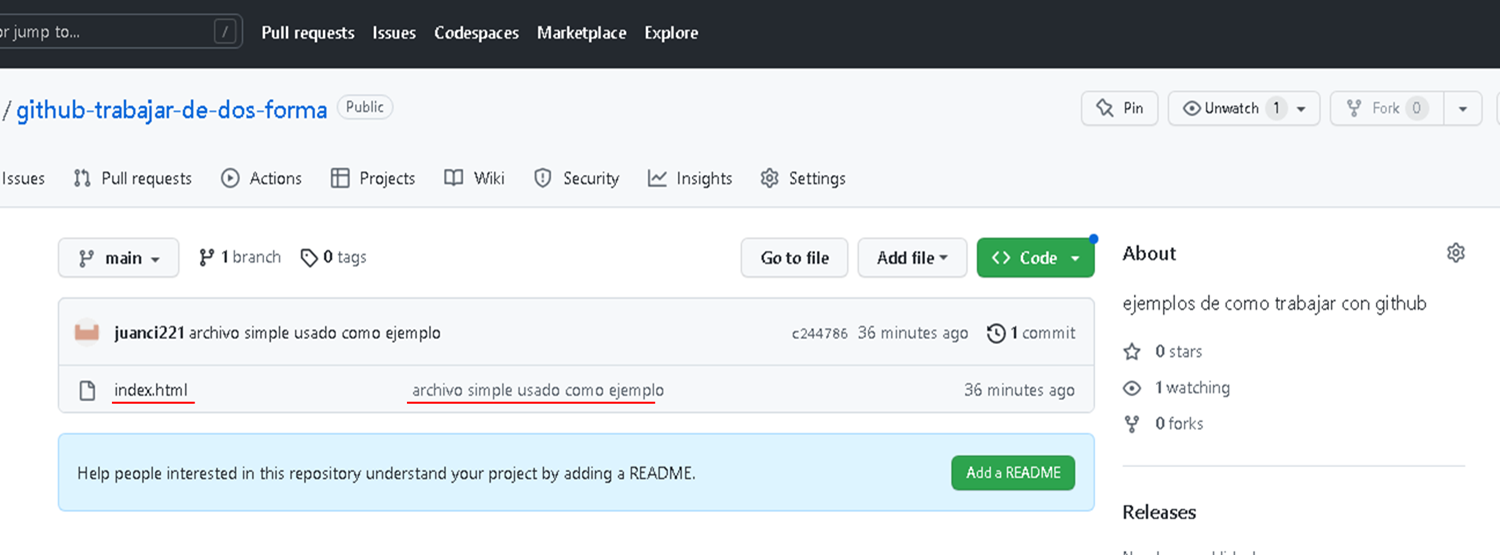The height and width of the screenshot is (555, 1500).
Task: Click the Unwatch count badge showing 1
Action: point(1275,108)
